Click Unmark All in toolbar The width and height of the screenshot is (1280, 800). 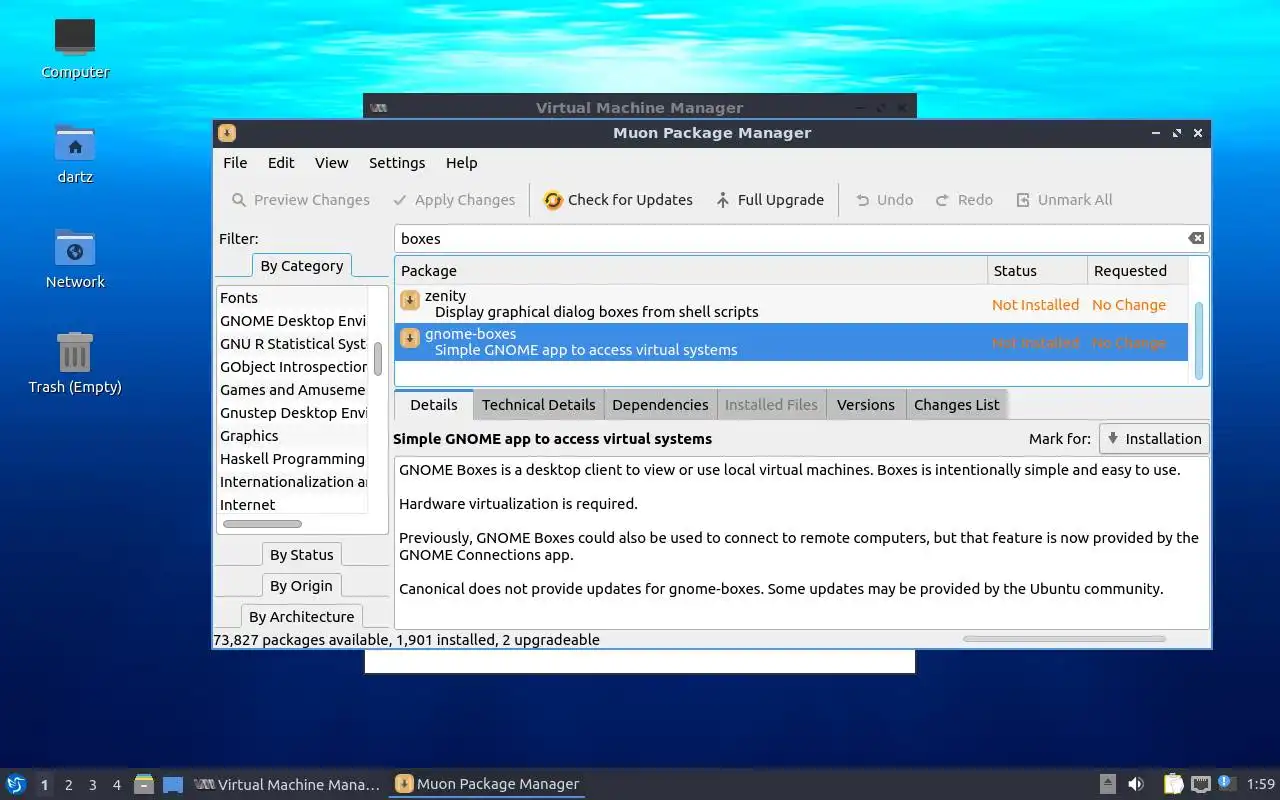(x=1064, y=200)
